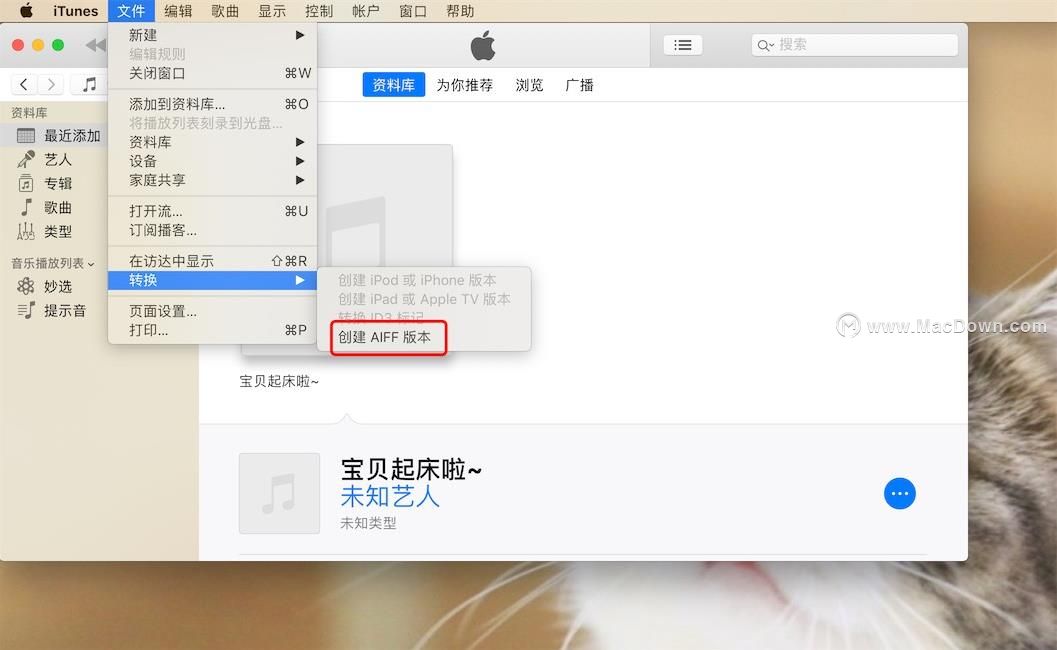Image resolution: width=1057 pixels, height=650 pixels.
Task: Open the list view icon button
Action: tap(683, 45)
